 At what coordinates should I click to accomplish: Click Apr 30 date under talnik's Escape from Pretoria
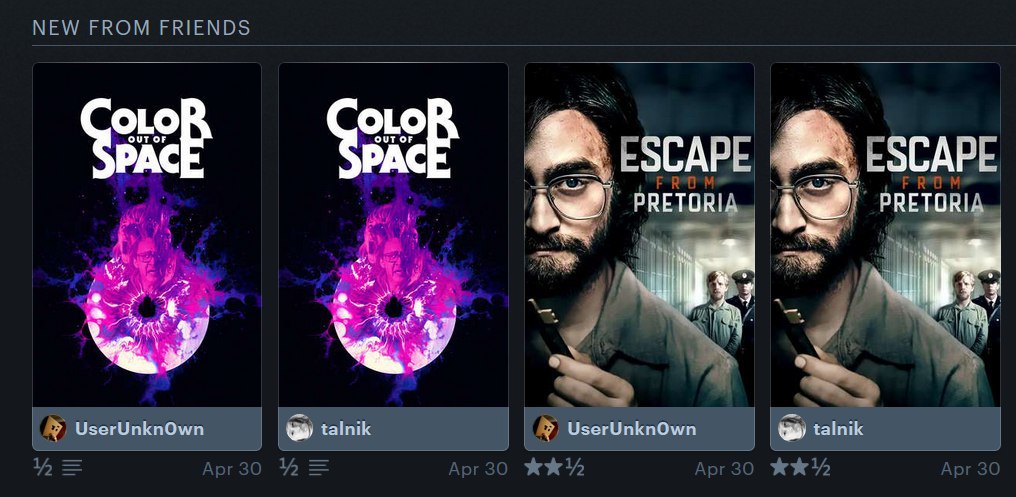point(970,468)
